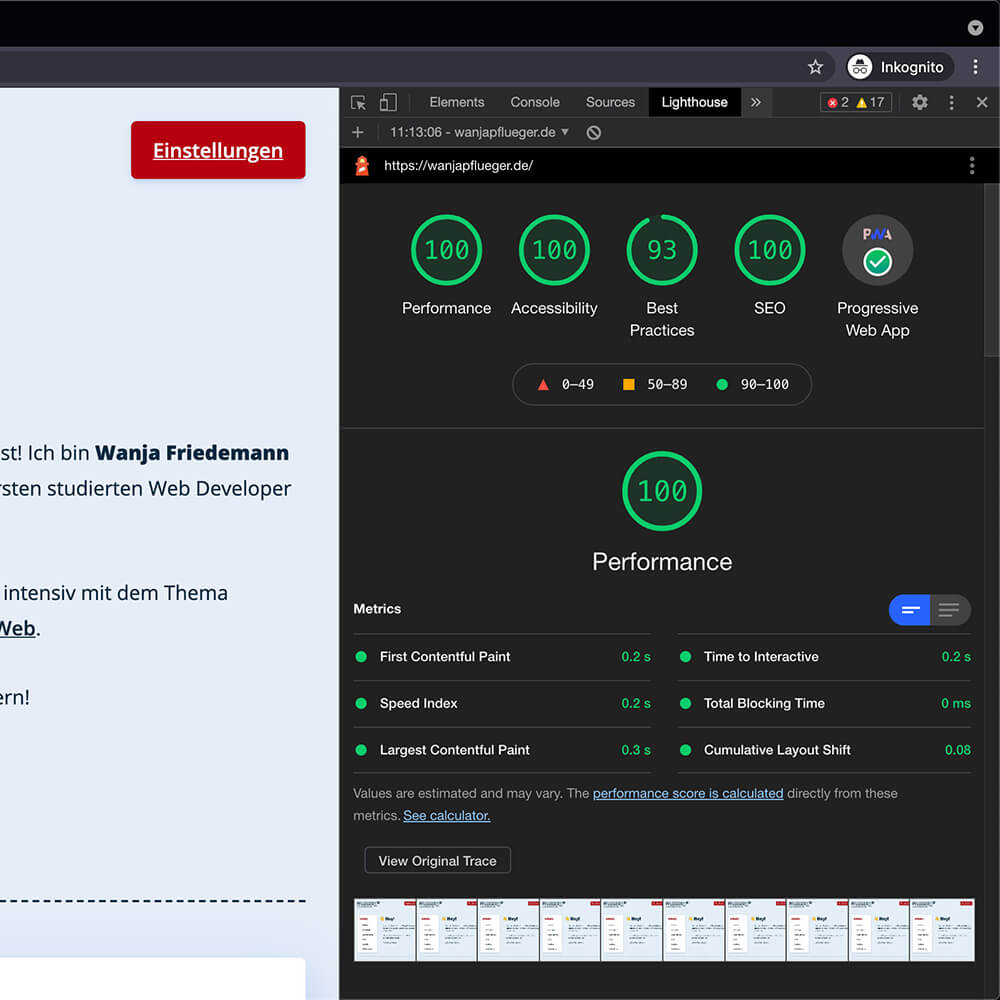Switch to the Elements tab
This screenshot has width=1000, height=1000.
pyautogui.click(x=457, y=102)
